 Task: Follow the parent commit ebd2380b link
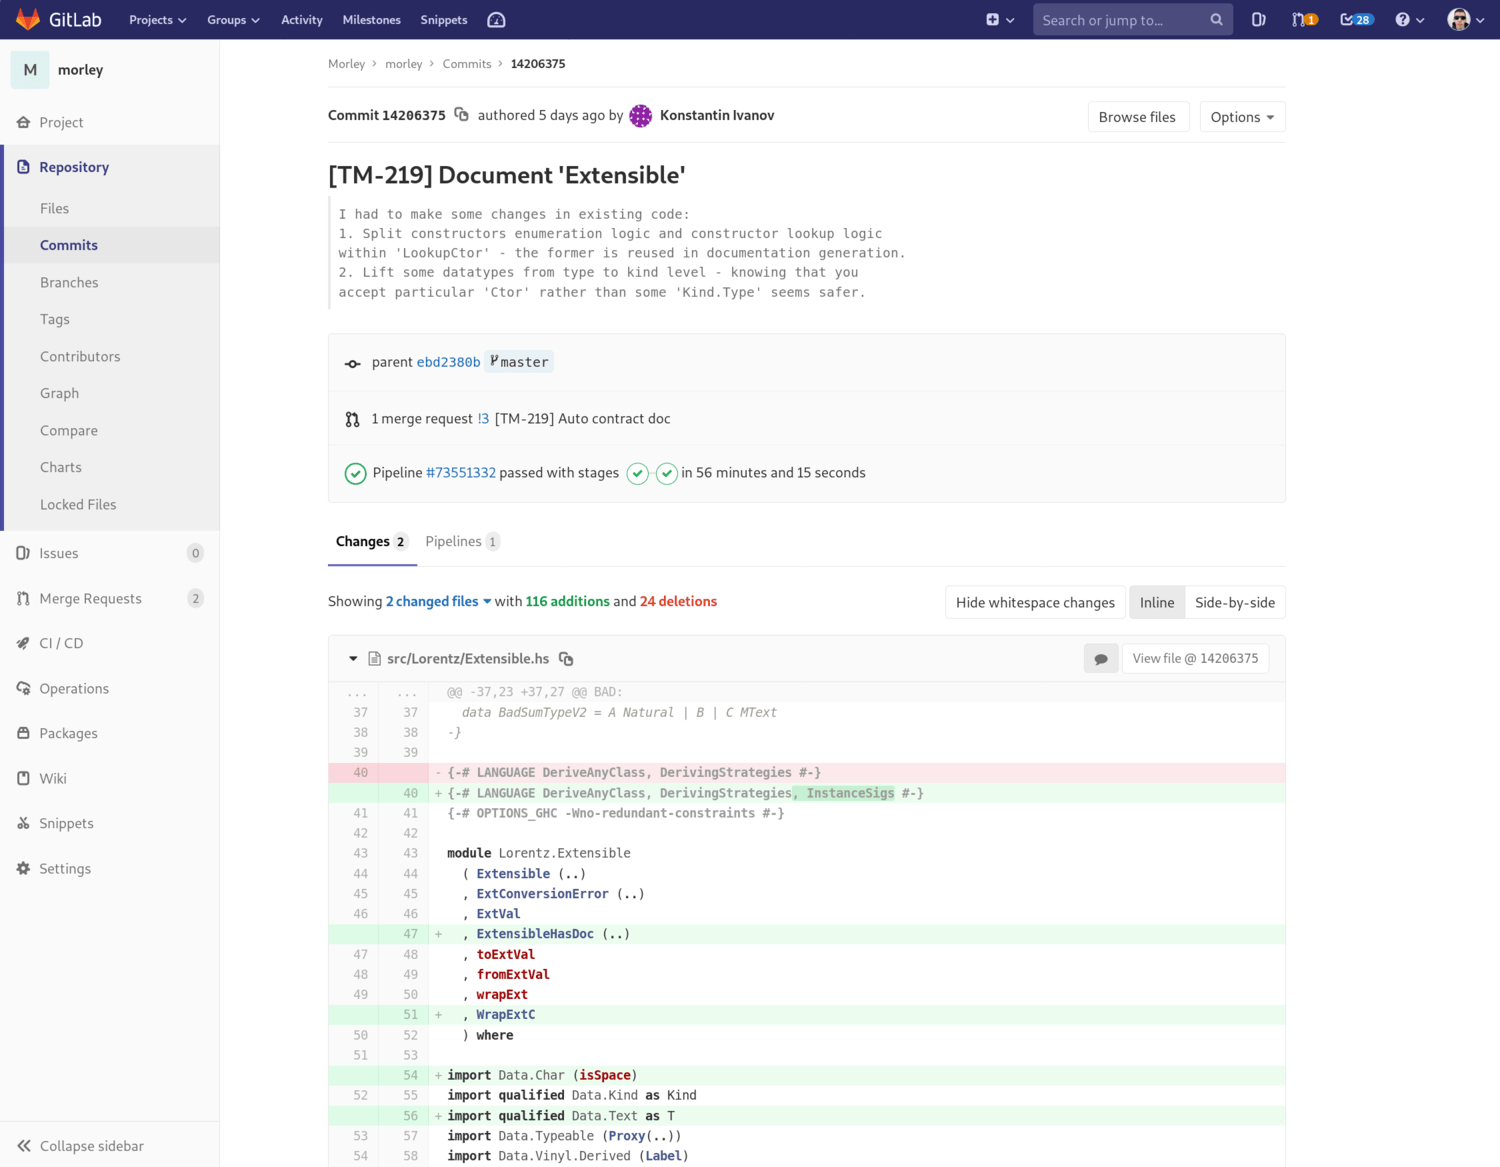click(448, 362)
